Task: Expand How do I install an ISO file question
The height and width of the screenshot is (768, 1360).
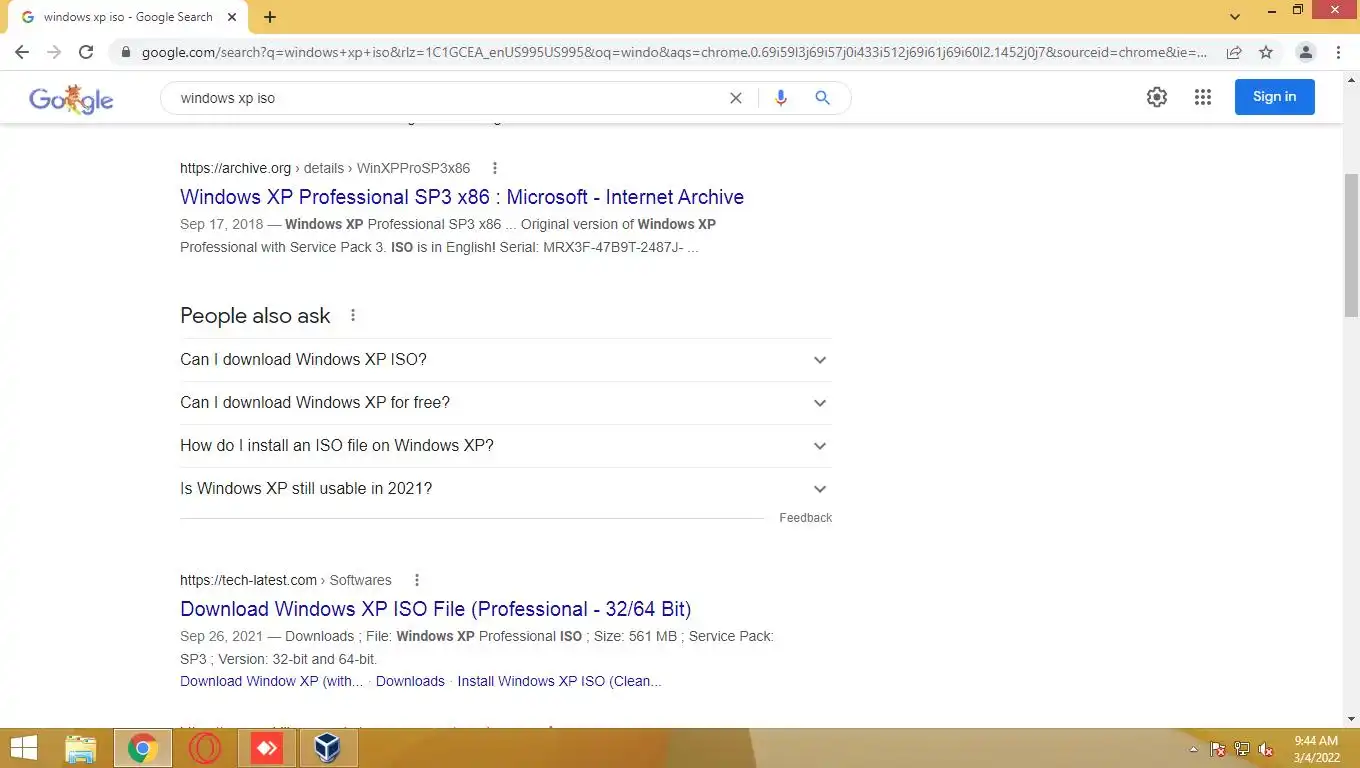Action: coord(505,446)
